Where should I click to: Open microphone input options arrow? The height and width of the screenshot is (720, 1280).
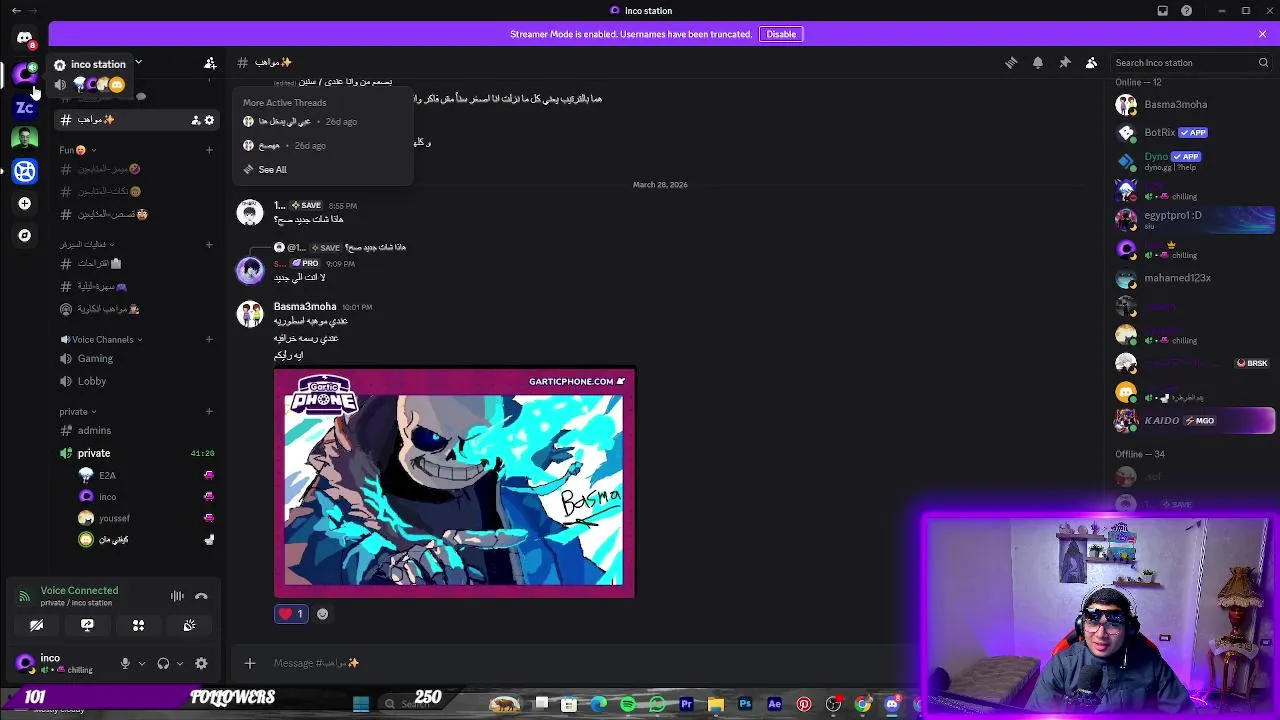click(141, 663)
